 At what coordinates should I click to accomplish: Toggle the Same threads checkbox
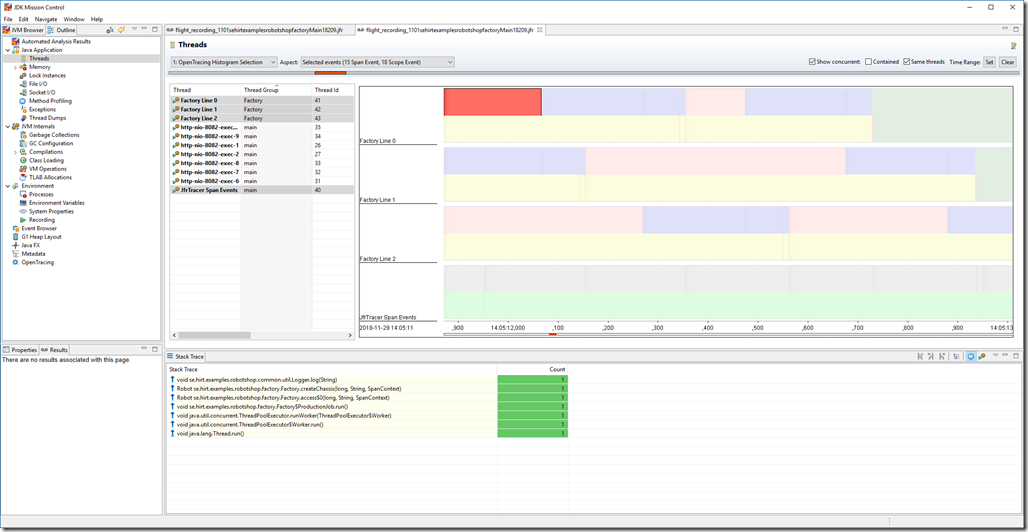point(906,62)
